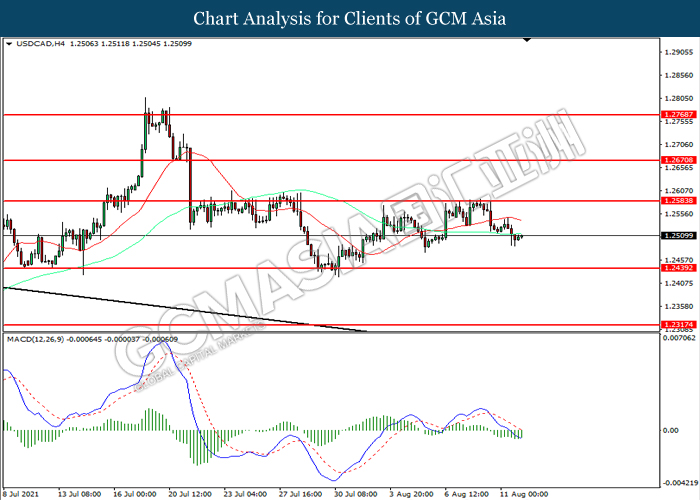700x500 pixels.
Task: Click the 0.00 MACD zero level label
Action: pyautogui.click(x=672, y=430)
